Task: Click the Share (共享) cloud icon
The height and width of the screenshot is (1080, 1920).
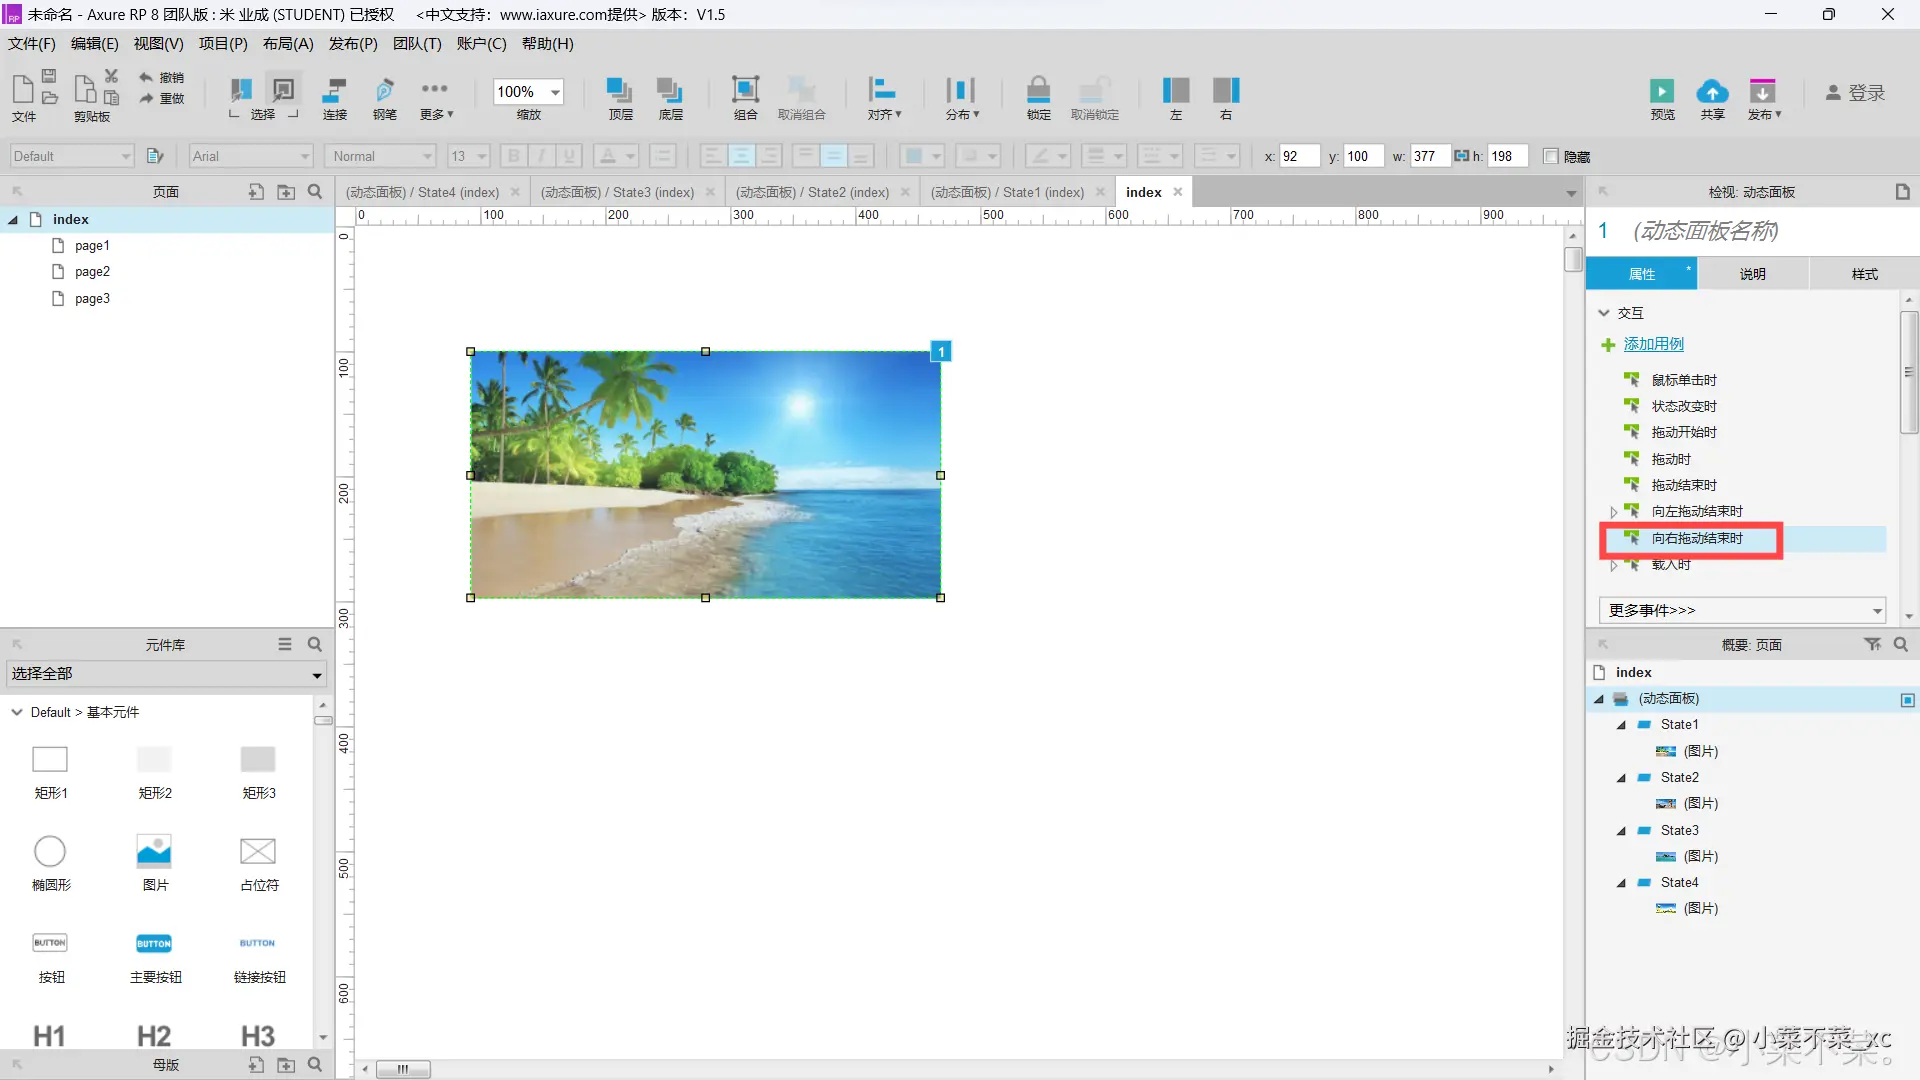Action: tap(1712, 92)
